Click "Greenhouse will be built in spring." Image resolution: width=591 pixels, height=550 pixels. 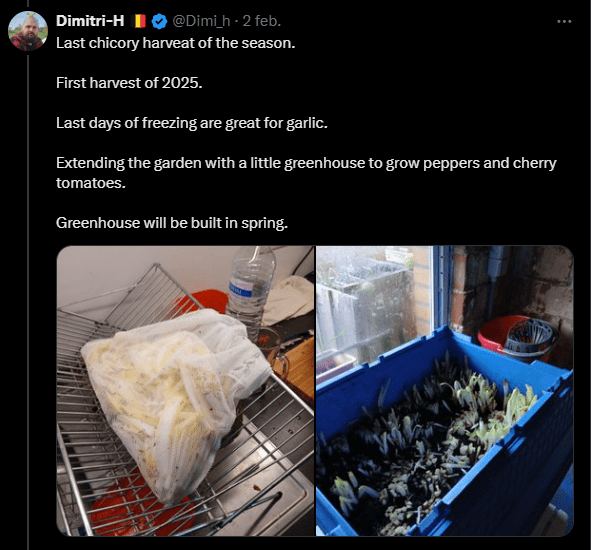tap(172, 223)
